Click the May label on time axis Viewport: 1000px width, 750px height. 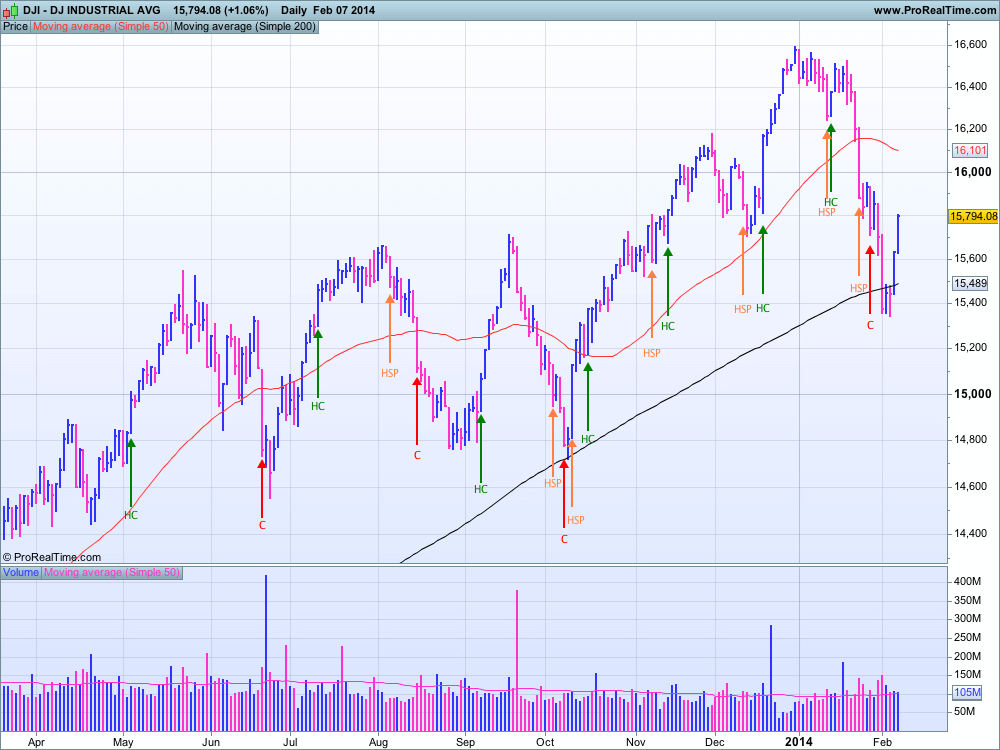[123, 742]
